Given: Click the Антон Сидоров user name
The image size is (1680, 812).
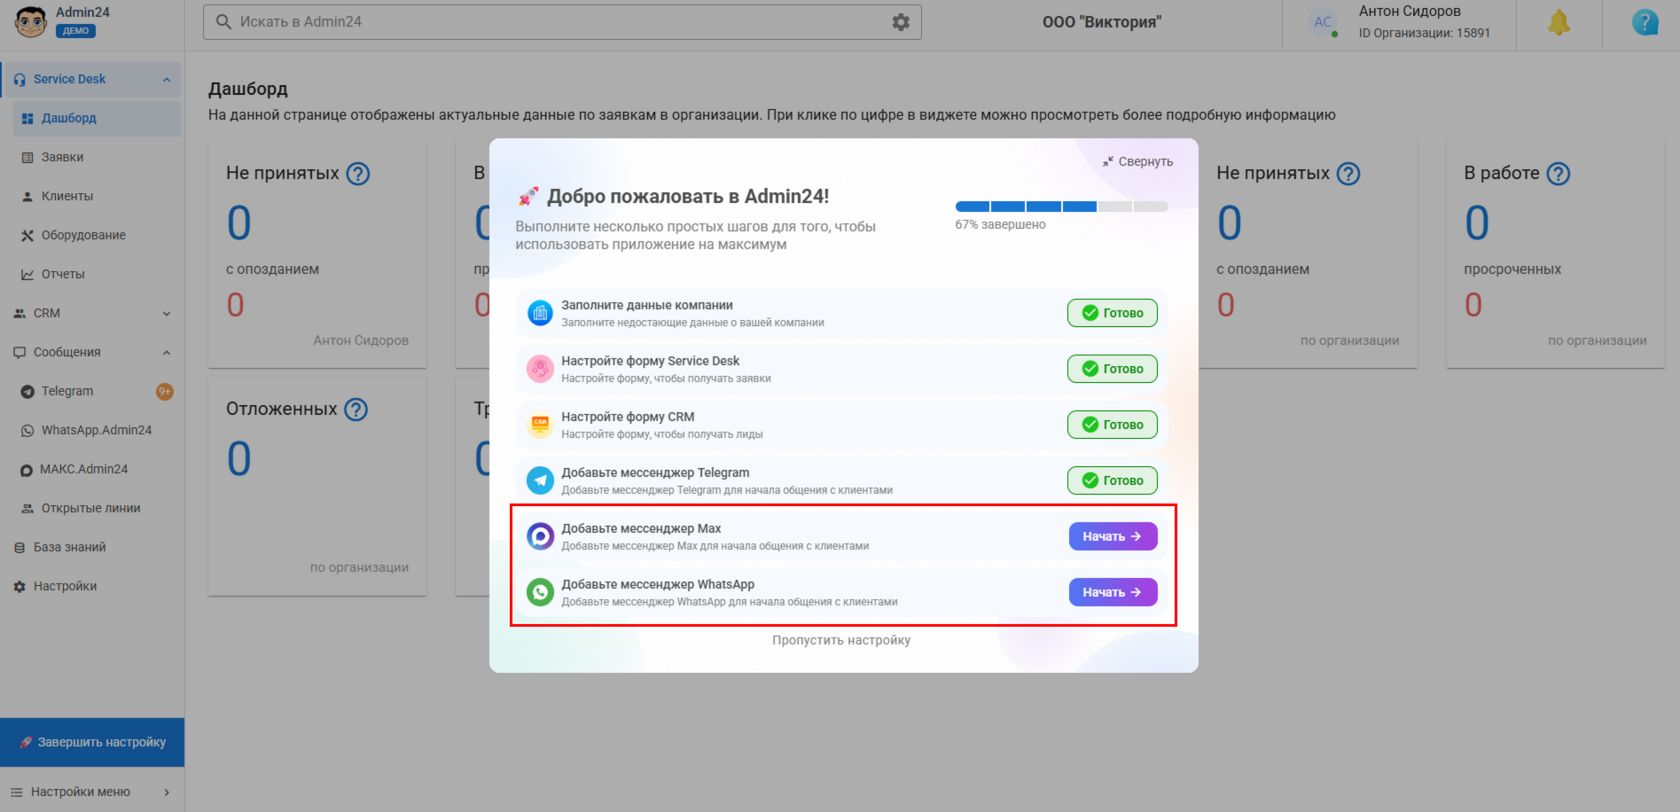Looking at the screenshot, I should click(x=1409, y=11).
